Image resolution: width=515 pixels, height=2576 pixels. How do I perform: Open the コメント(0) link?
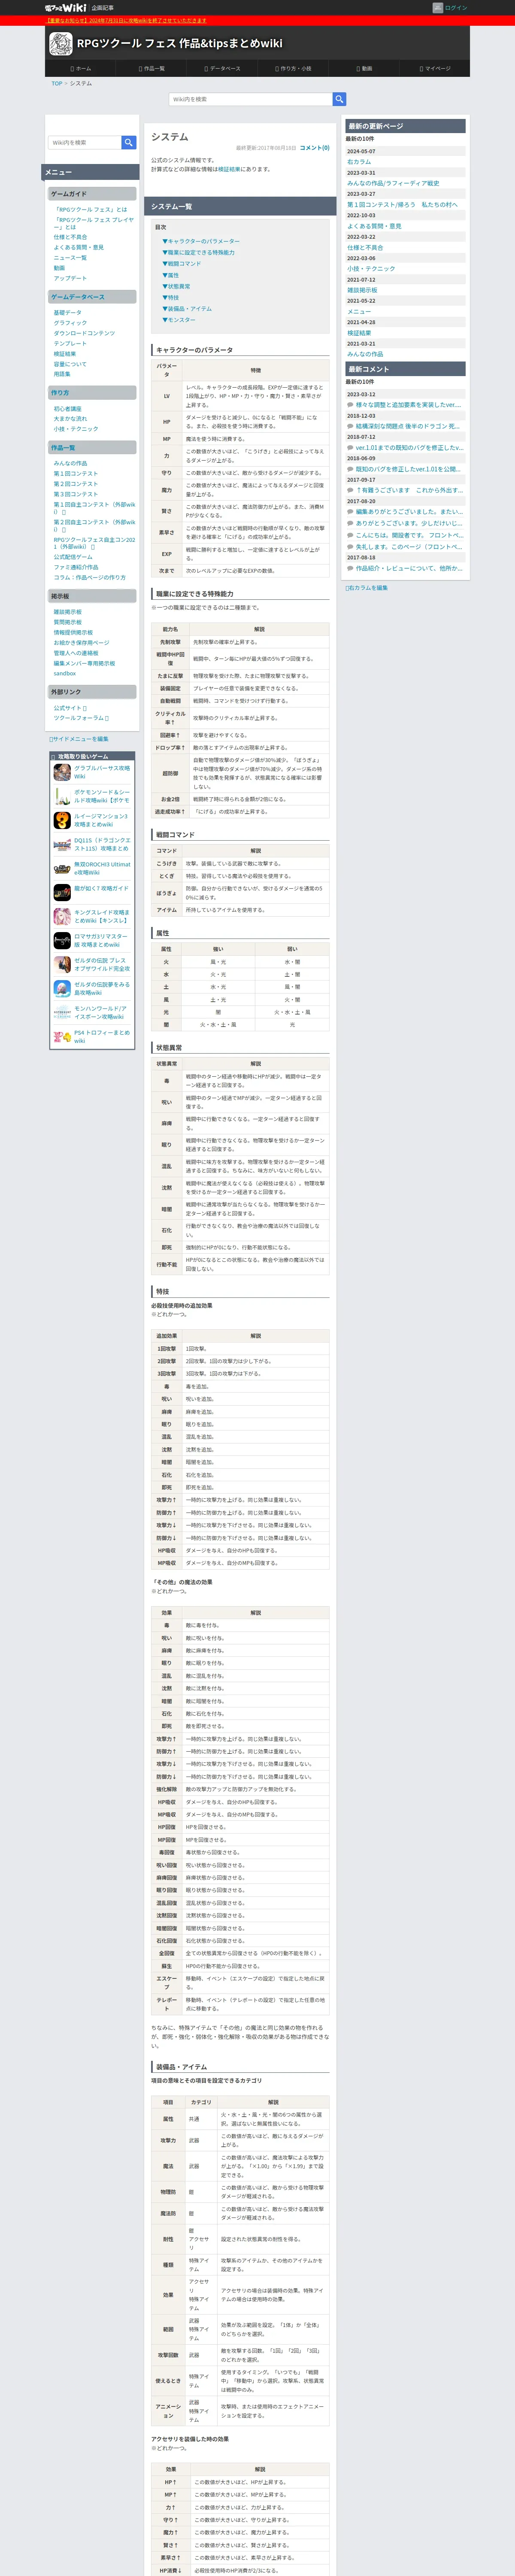click(314, 148)
